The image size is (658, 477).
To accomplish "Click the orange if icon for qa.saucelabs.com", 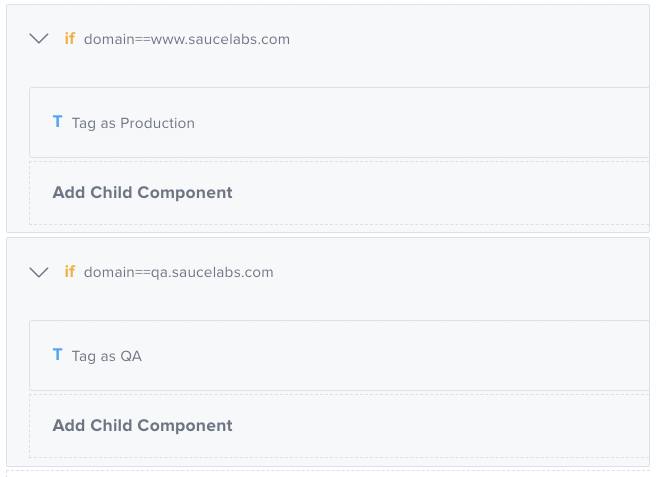I will pos(69,272).
